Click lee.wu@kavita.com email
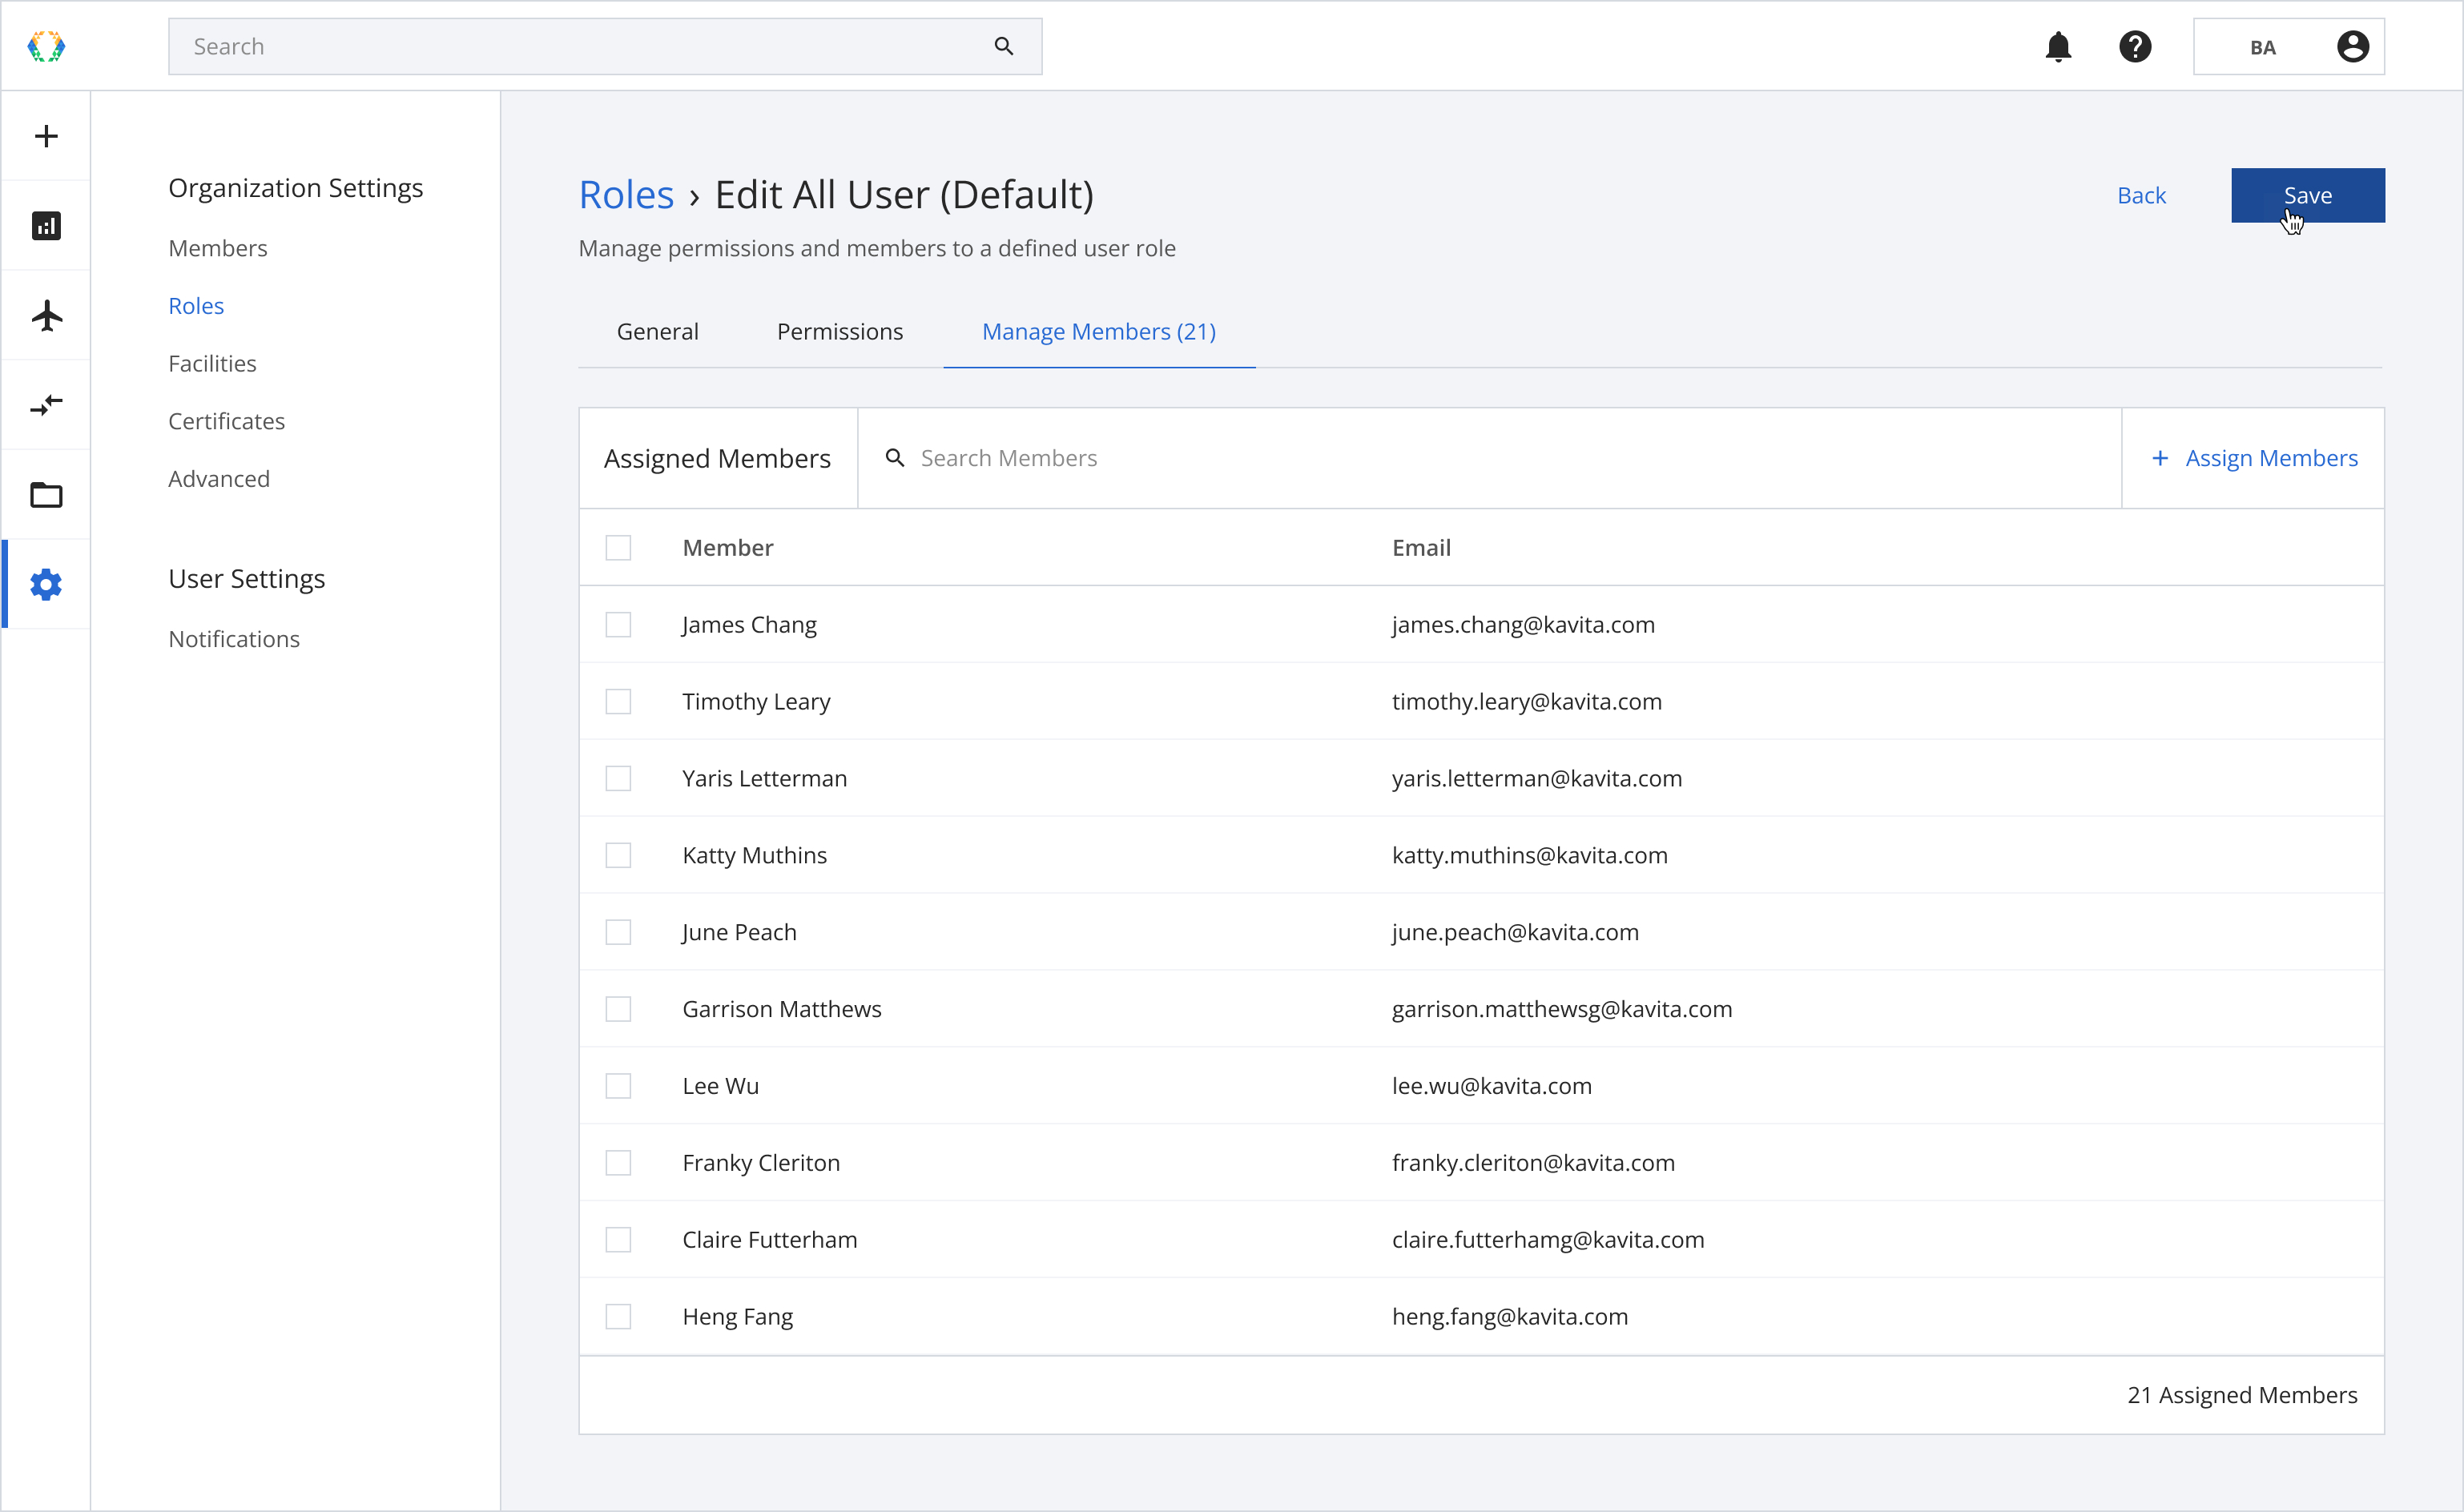This screenshot has width=2464, height=1512. (1492, 1086)
